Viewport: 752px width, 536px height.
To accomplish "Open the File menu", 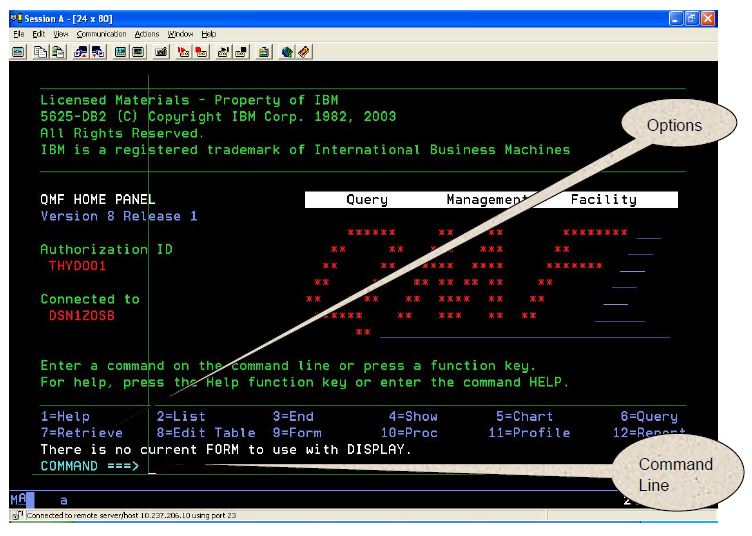I will pyautogui.click(x=19, y=34).
